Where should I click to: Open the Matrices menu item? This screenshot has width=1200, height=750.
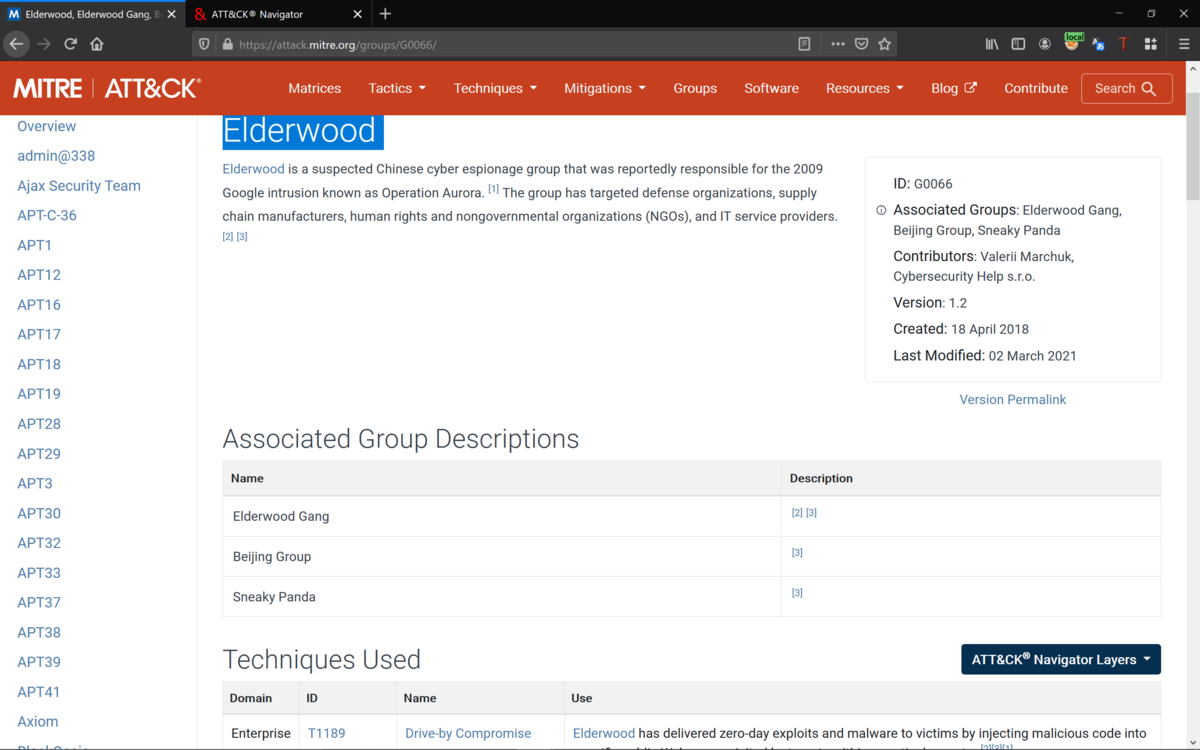pyautogui.click(x=314, y=88)
